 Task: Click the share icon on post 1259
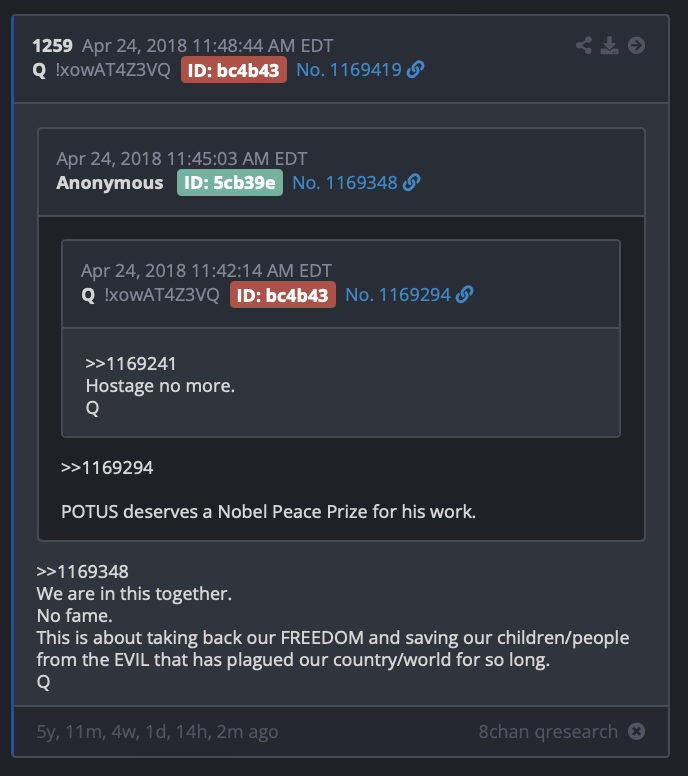point(584,46)
